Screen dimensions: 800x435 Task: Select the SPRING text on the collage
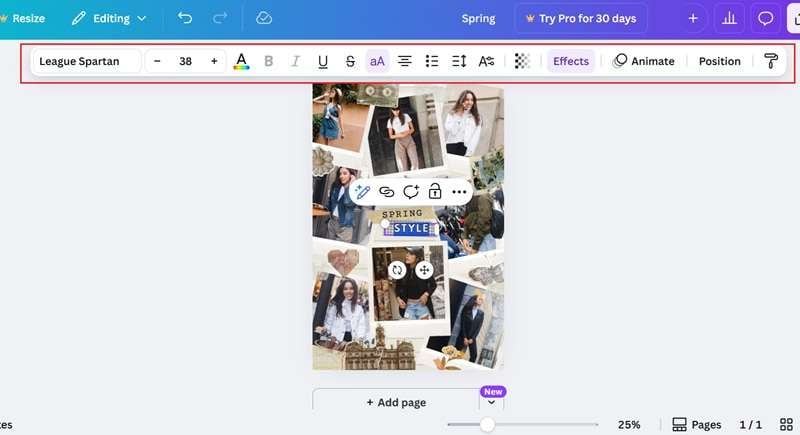tap(402, 214)
